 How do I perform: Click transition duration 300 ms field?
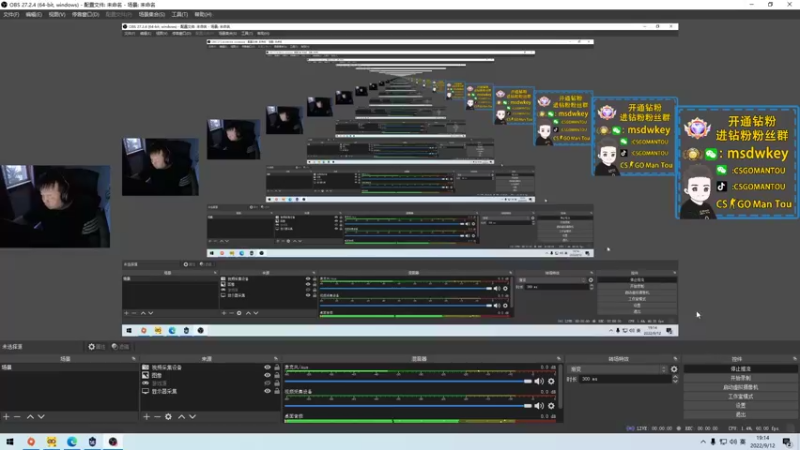(x=625, y=379)
